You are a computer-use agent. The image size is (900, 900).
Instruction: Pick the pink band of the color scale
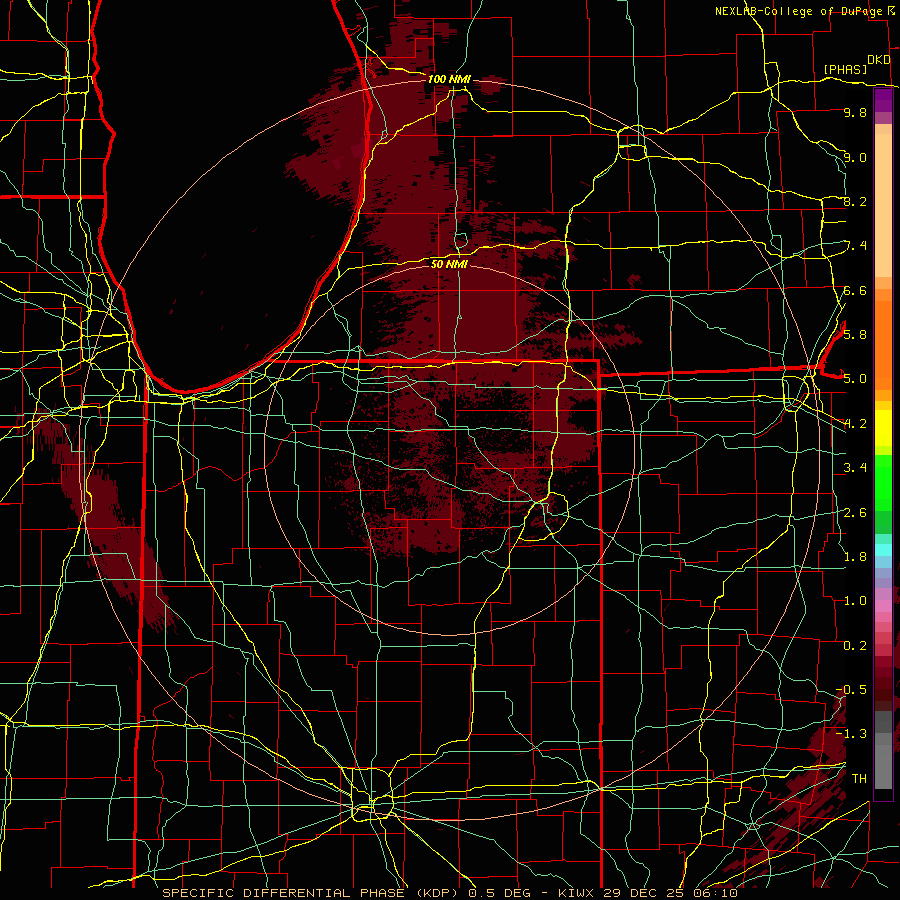click(x=883, y=606)
